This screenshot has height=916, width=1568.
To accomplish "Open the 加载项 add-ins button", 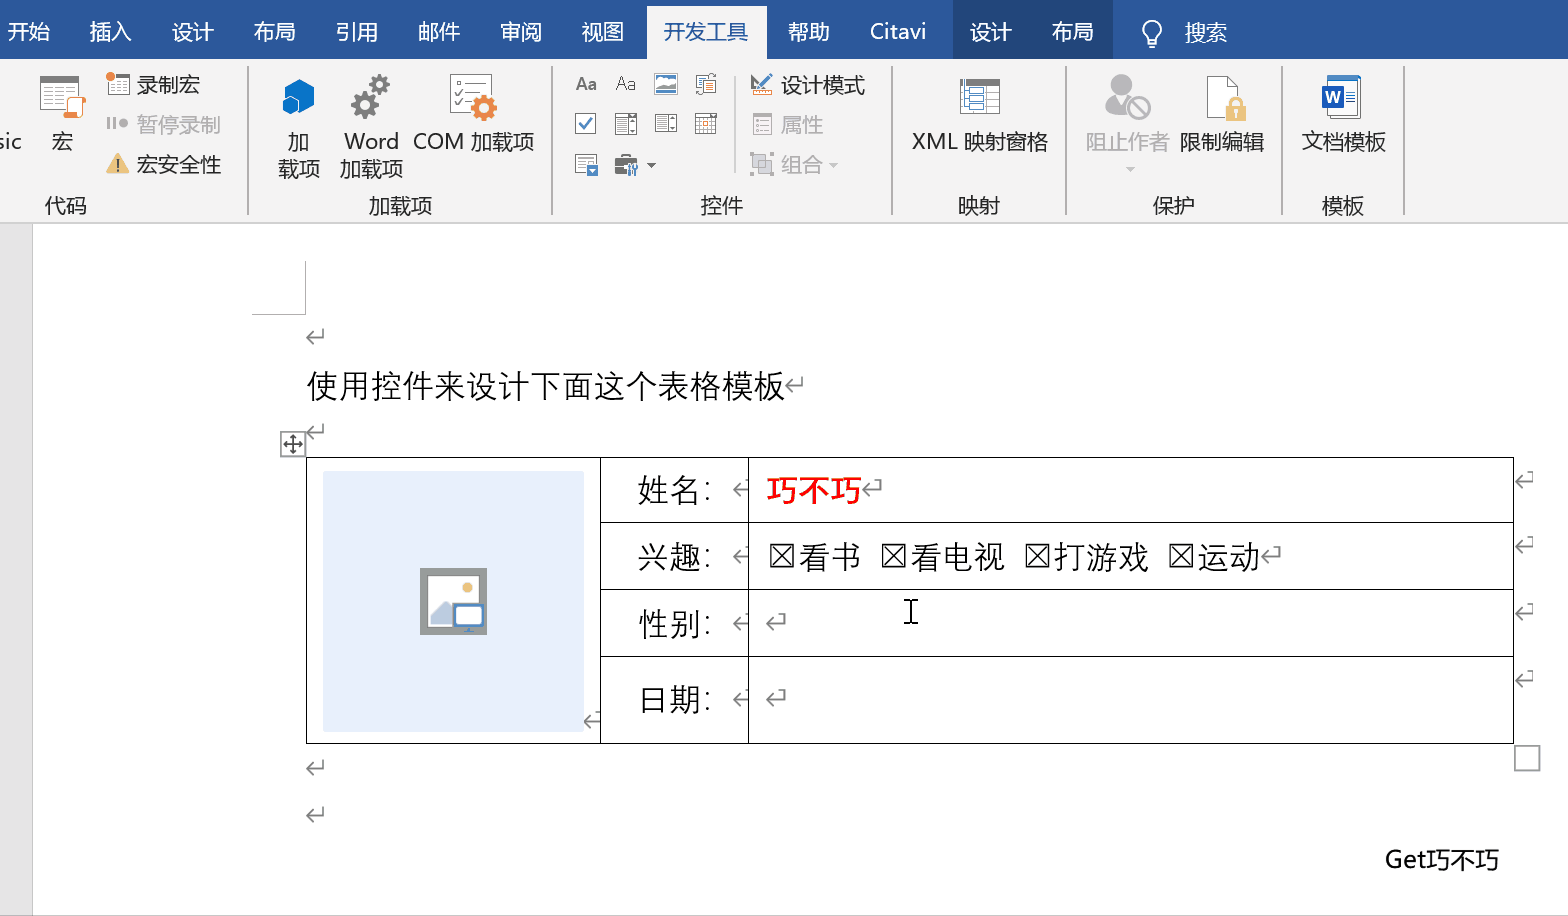I will click(x=298, y=127).
